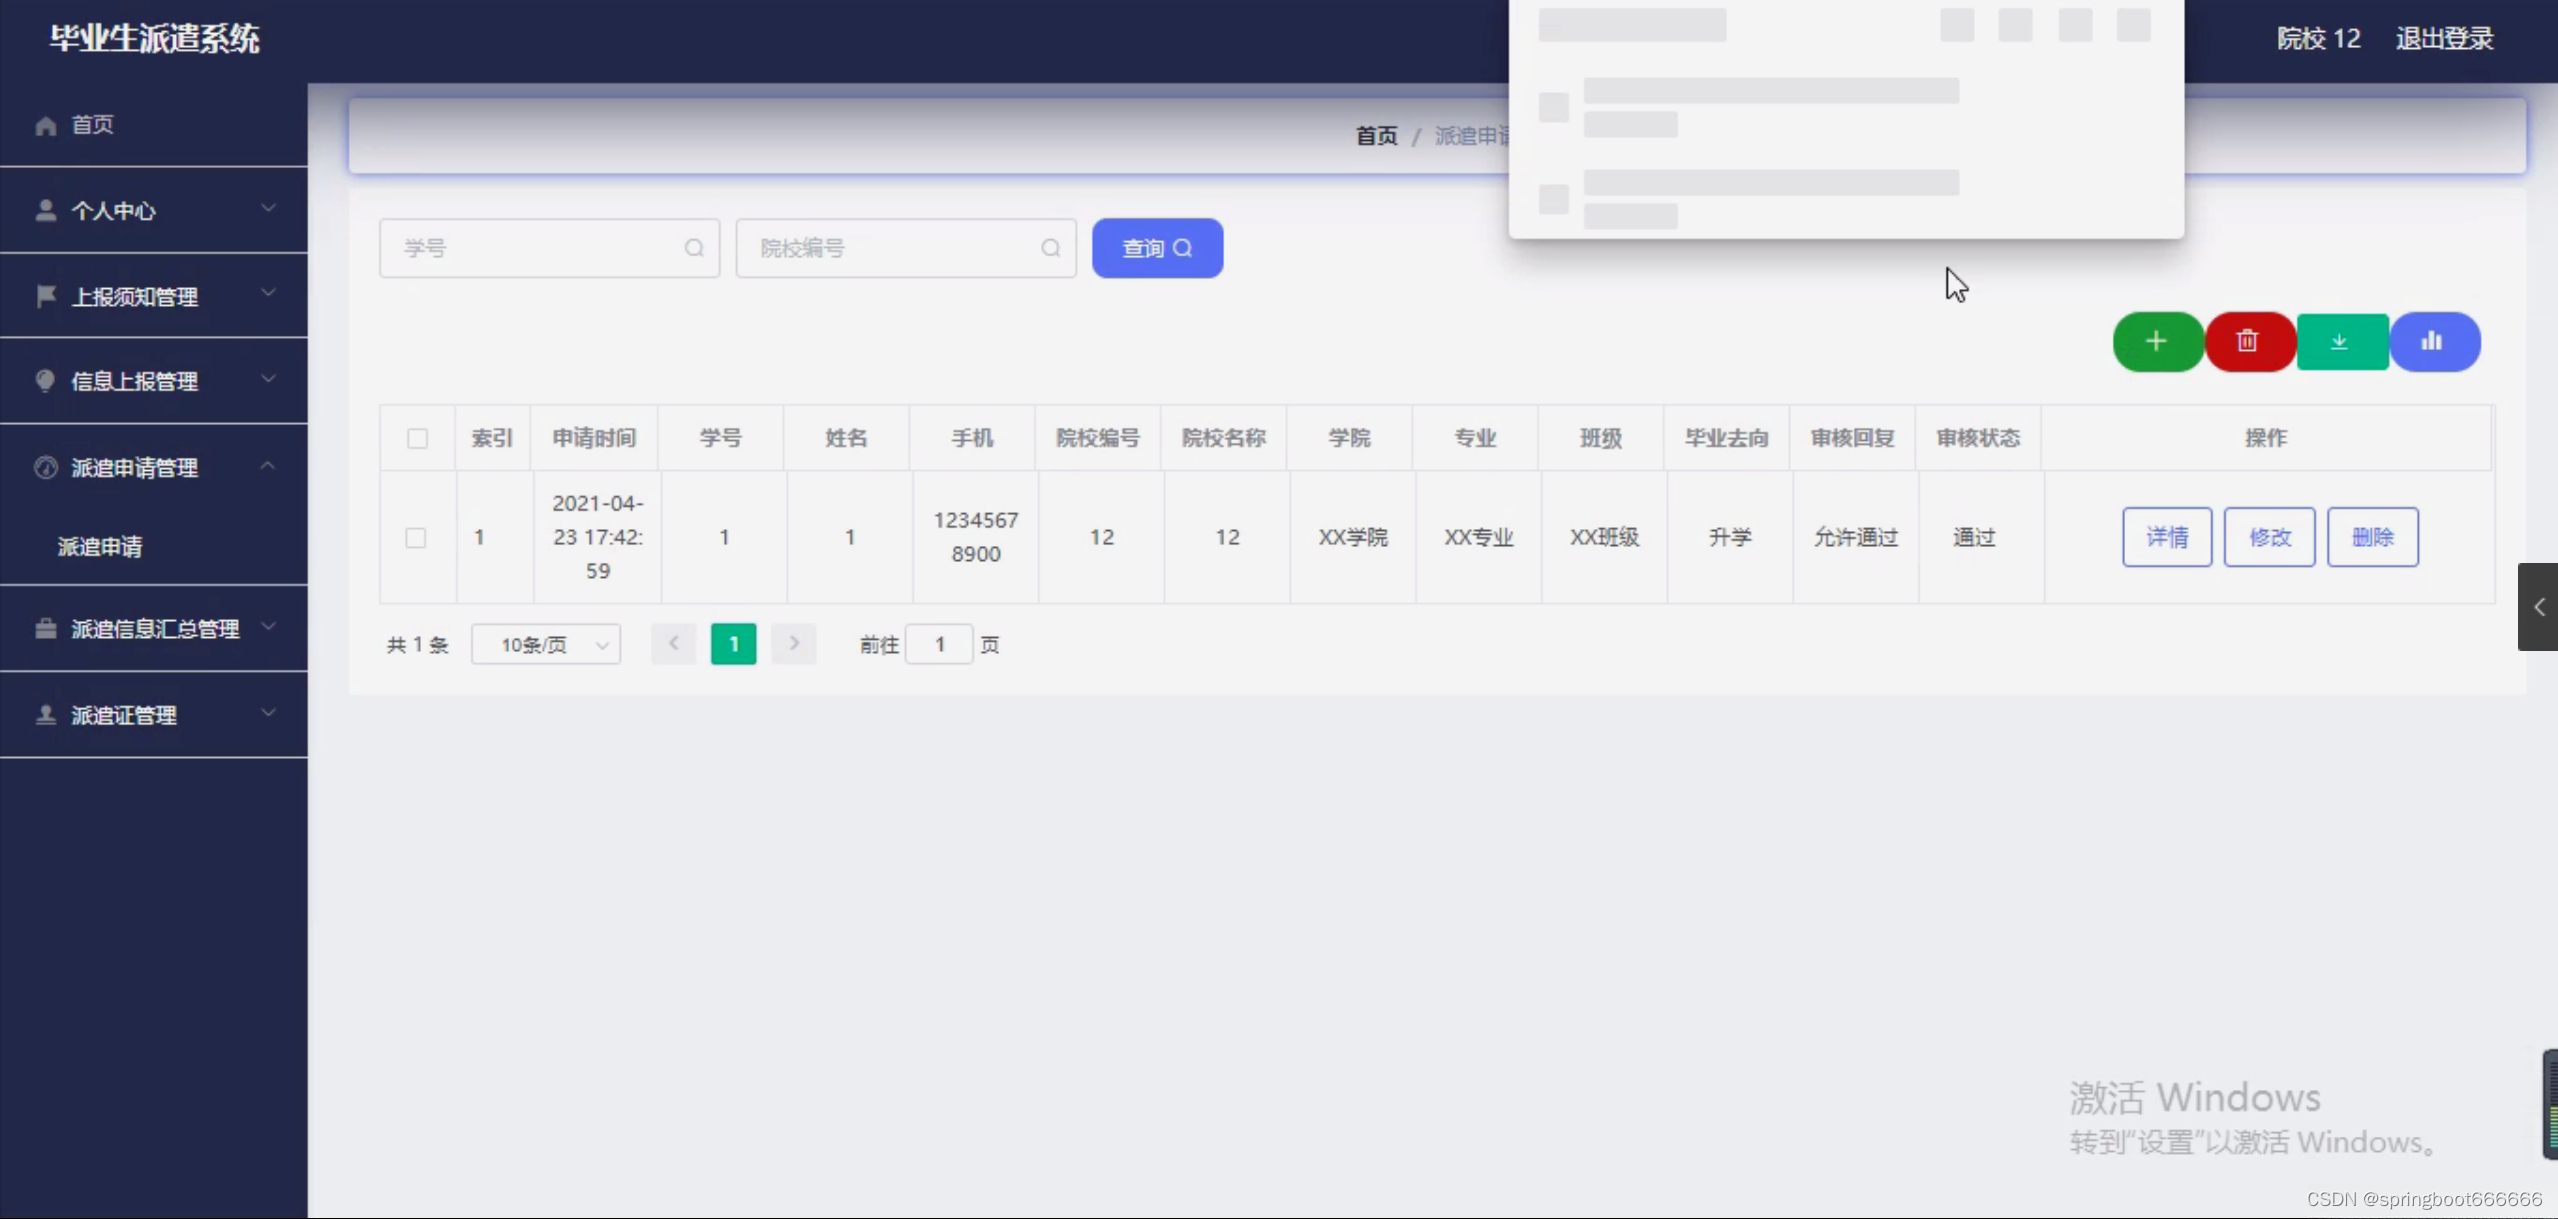Click the 审核状态 column header

pos(1978,438)
